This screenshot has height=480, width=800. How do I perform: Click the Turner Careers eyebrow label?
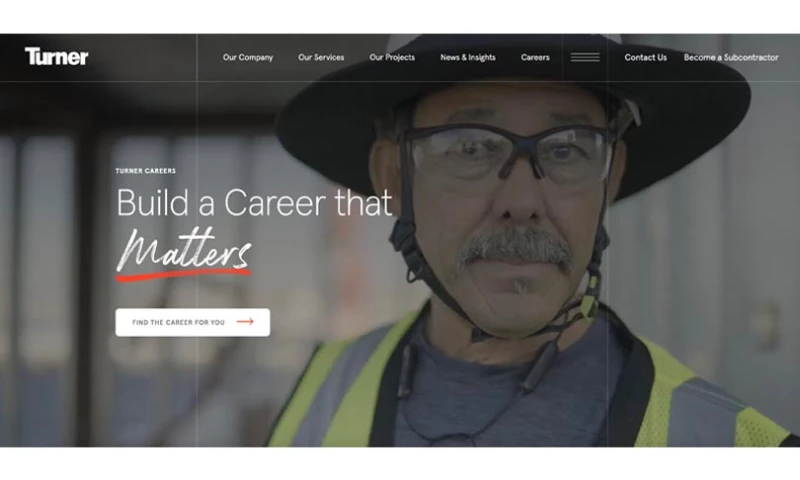pos(145,171)
